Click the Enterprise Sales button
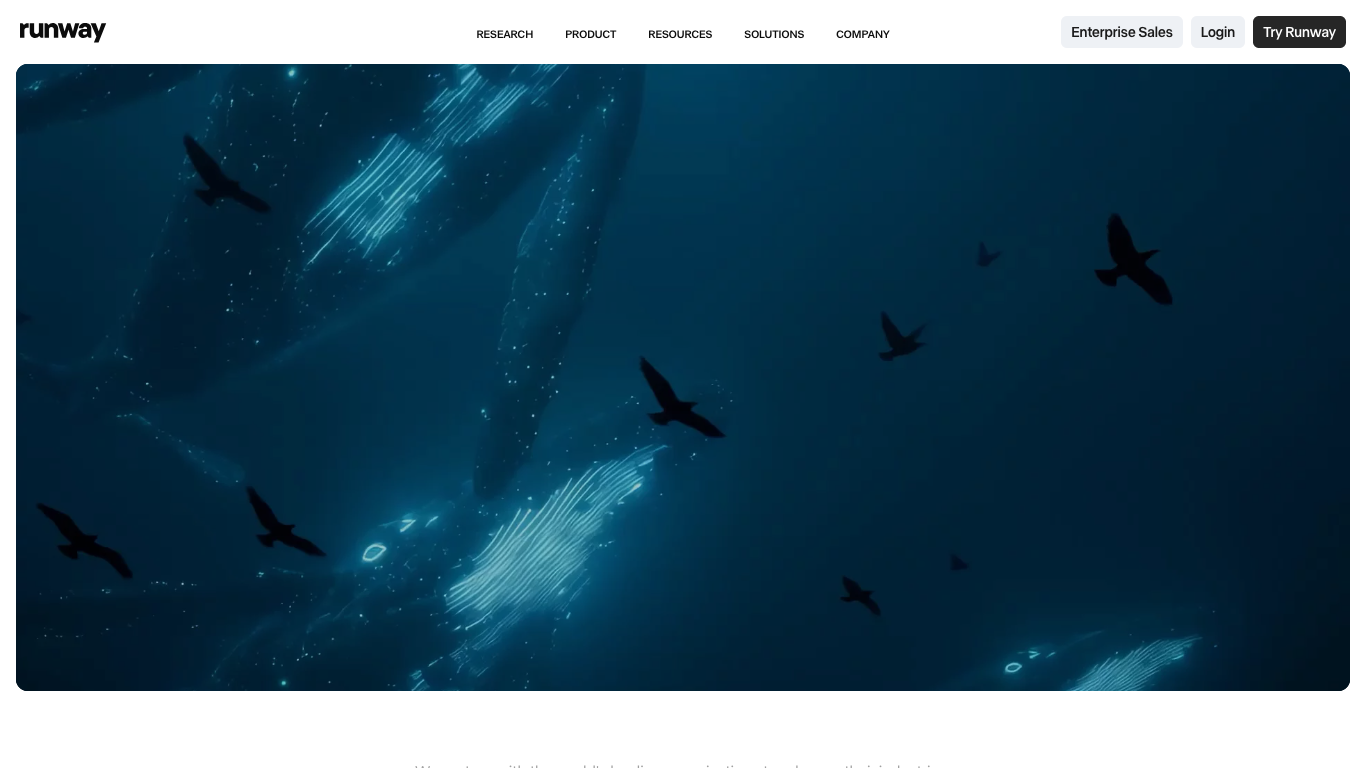This screenshot has height=768, width=1366. point(1121,32)
